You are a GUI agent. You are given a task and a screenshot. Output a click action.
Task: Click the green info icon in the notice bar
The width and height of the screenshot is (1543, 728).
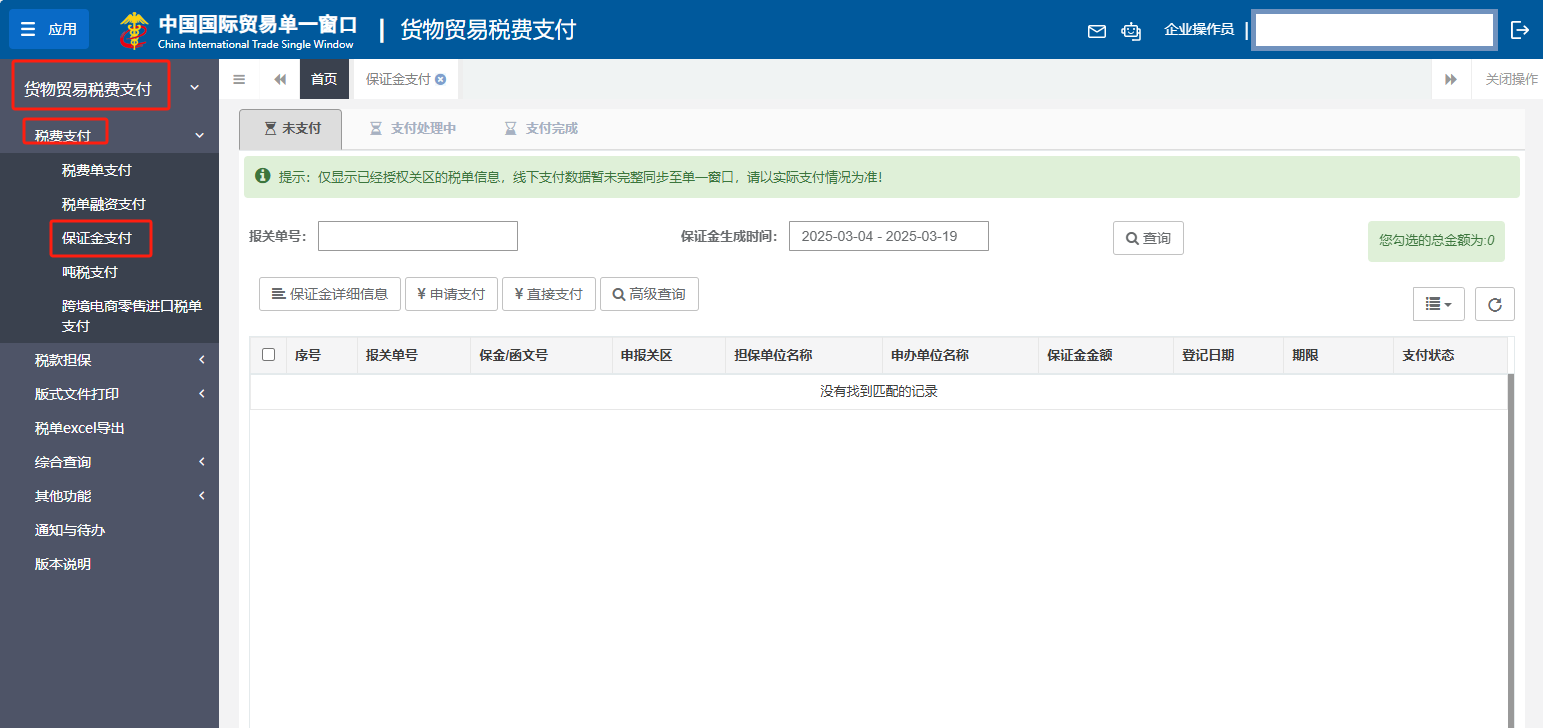pos(263,176)
